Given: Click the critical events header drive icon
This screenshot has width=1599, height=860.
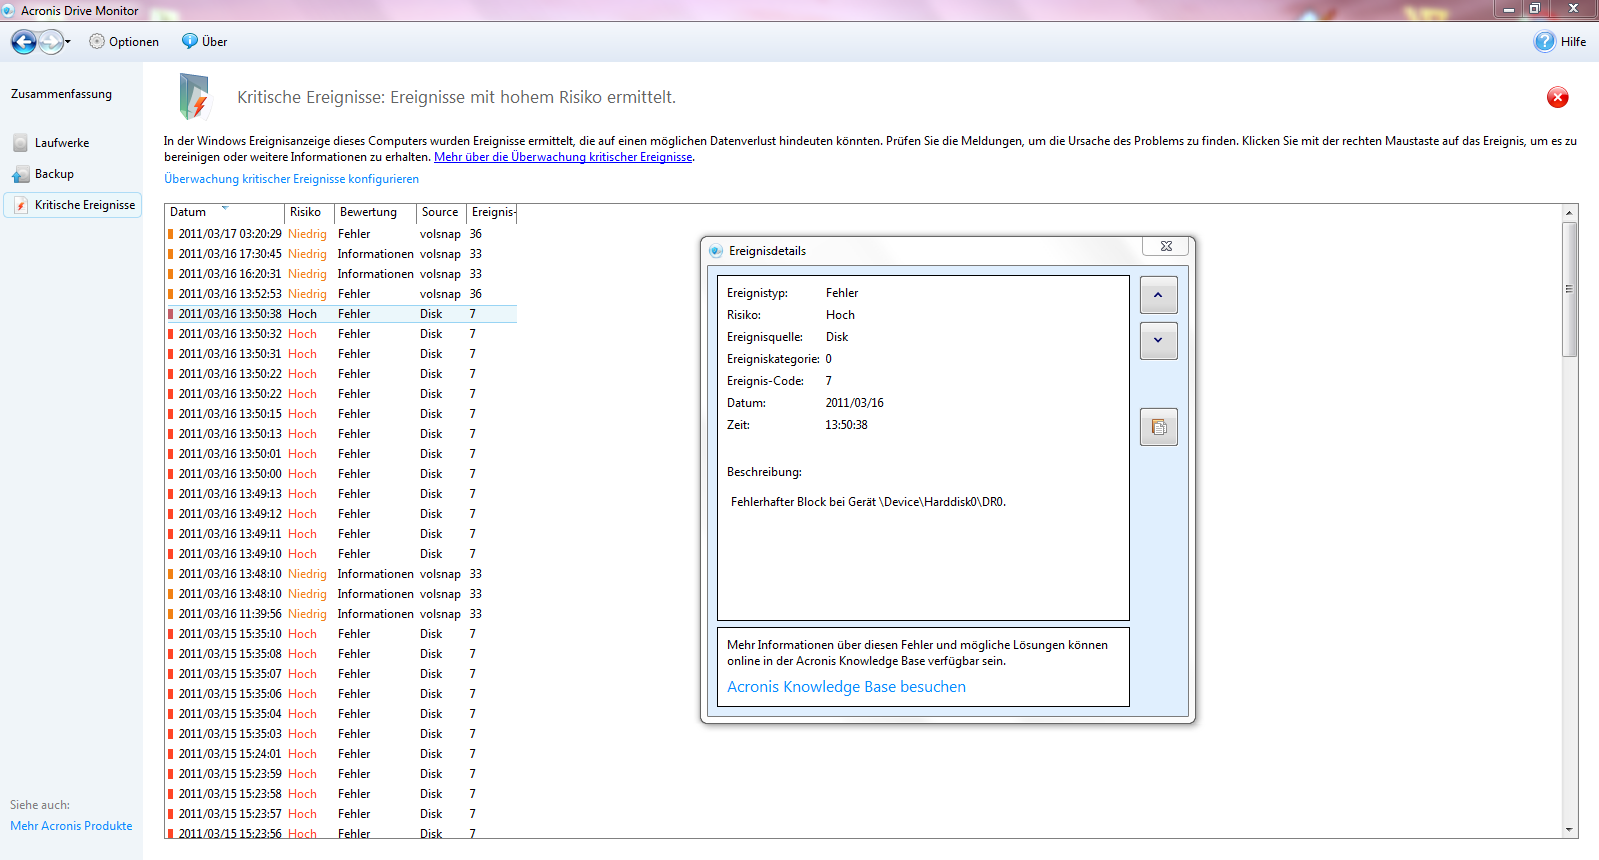Looking at the screenshot, I should (x=194, y=97).
